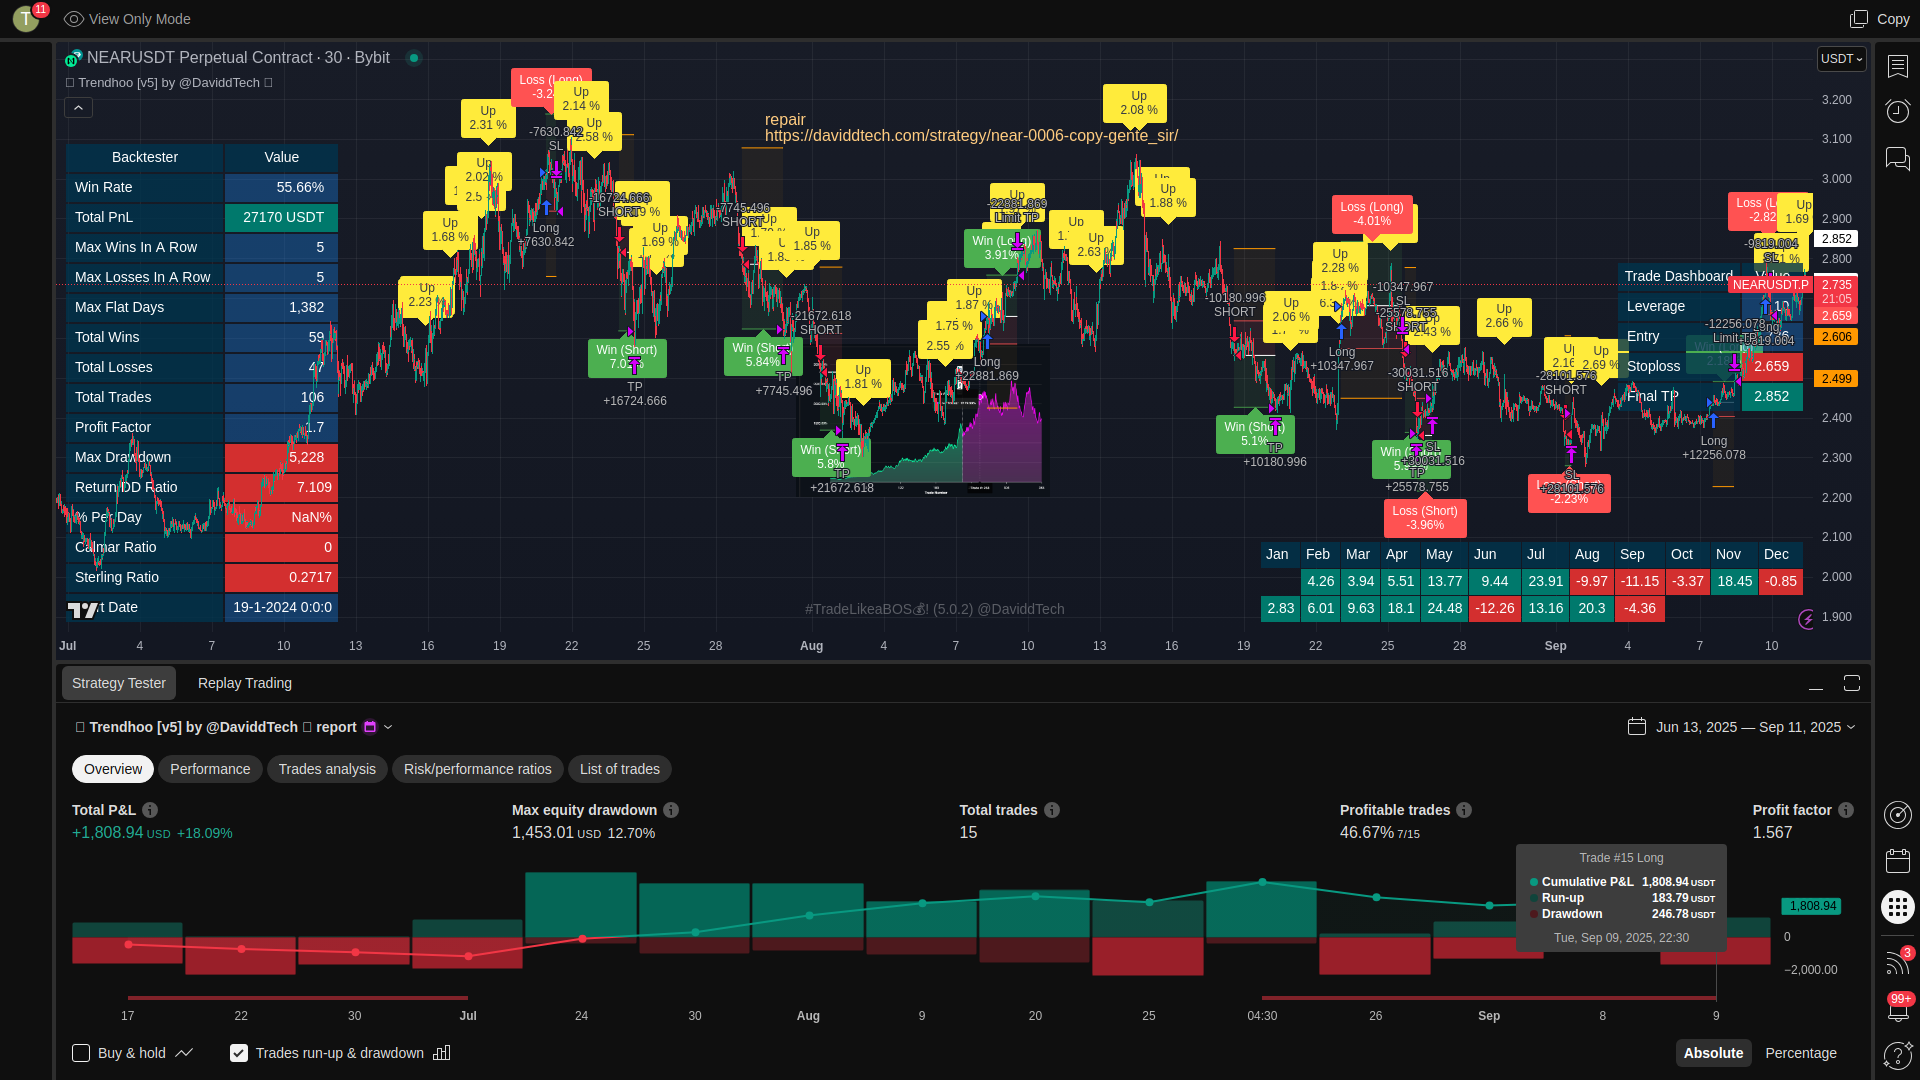
Task: Click the TradingView logo on chart
Action: coord(84,609)
